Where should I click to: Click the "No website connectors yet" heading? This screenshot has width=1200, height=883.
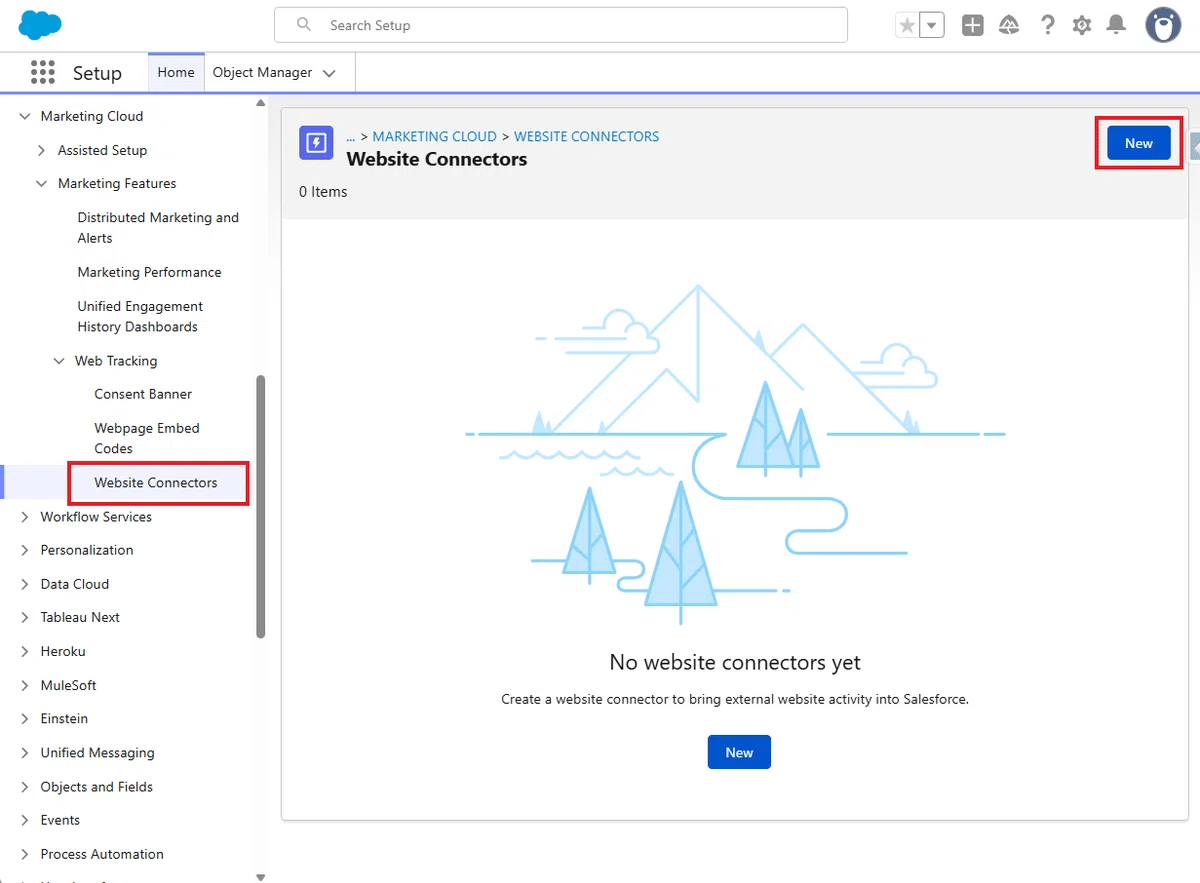[735, 662]
